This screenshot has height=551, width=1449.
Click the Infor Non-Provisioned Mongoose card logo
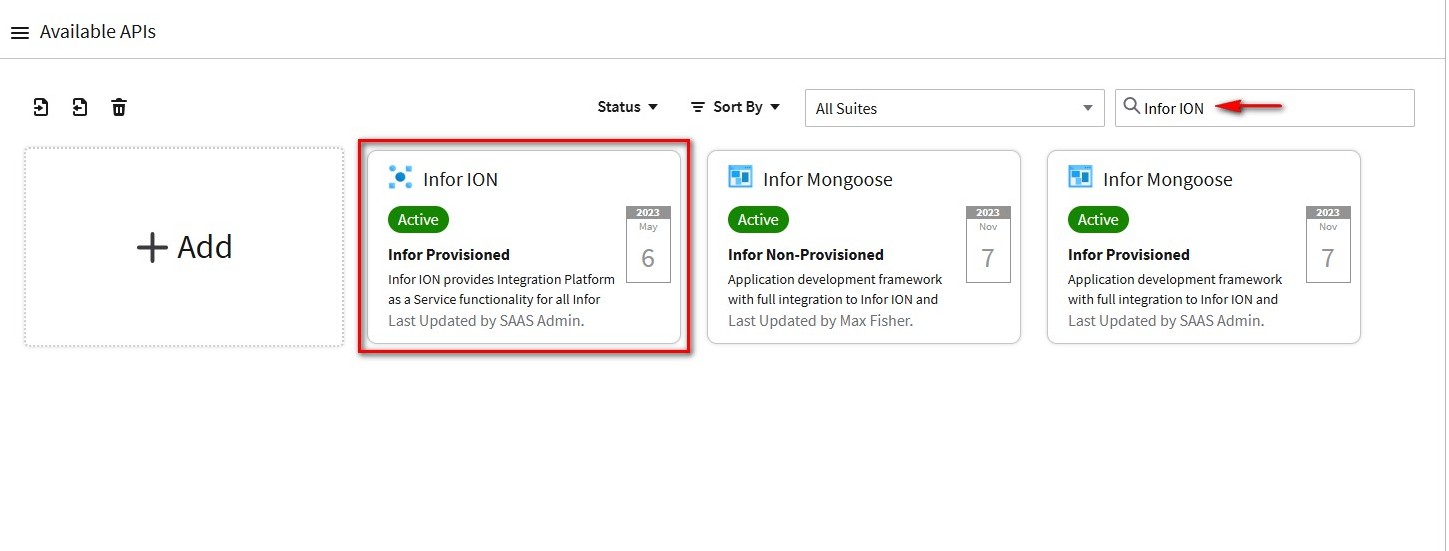pyautogui.click(x=740, y=178)
